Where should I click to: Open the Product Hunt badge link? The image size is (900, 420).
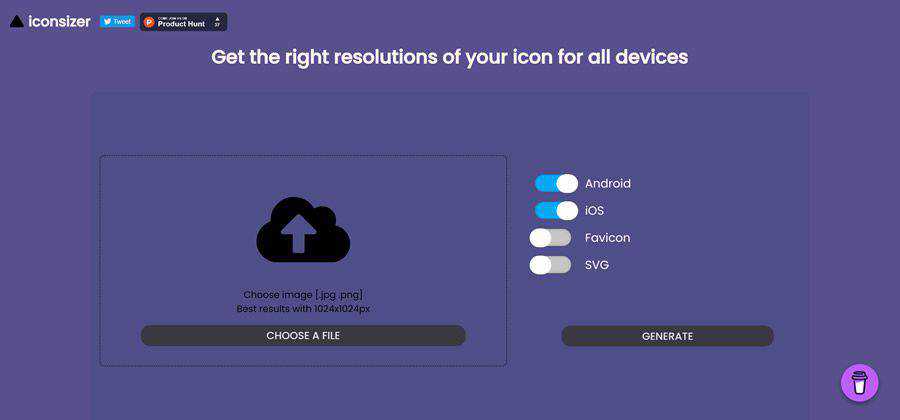183,22
